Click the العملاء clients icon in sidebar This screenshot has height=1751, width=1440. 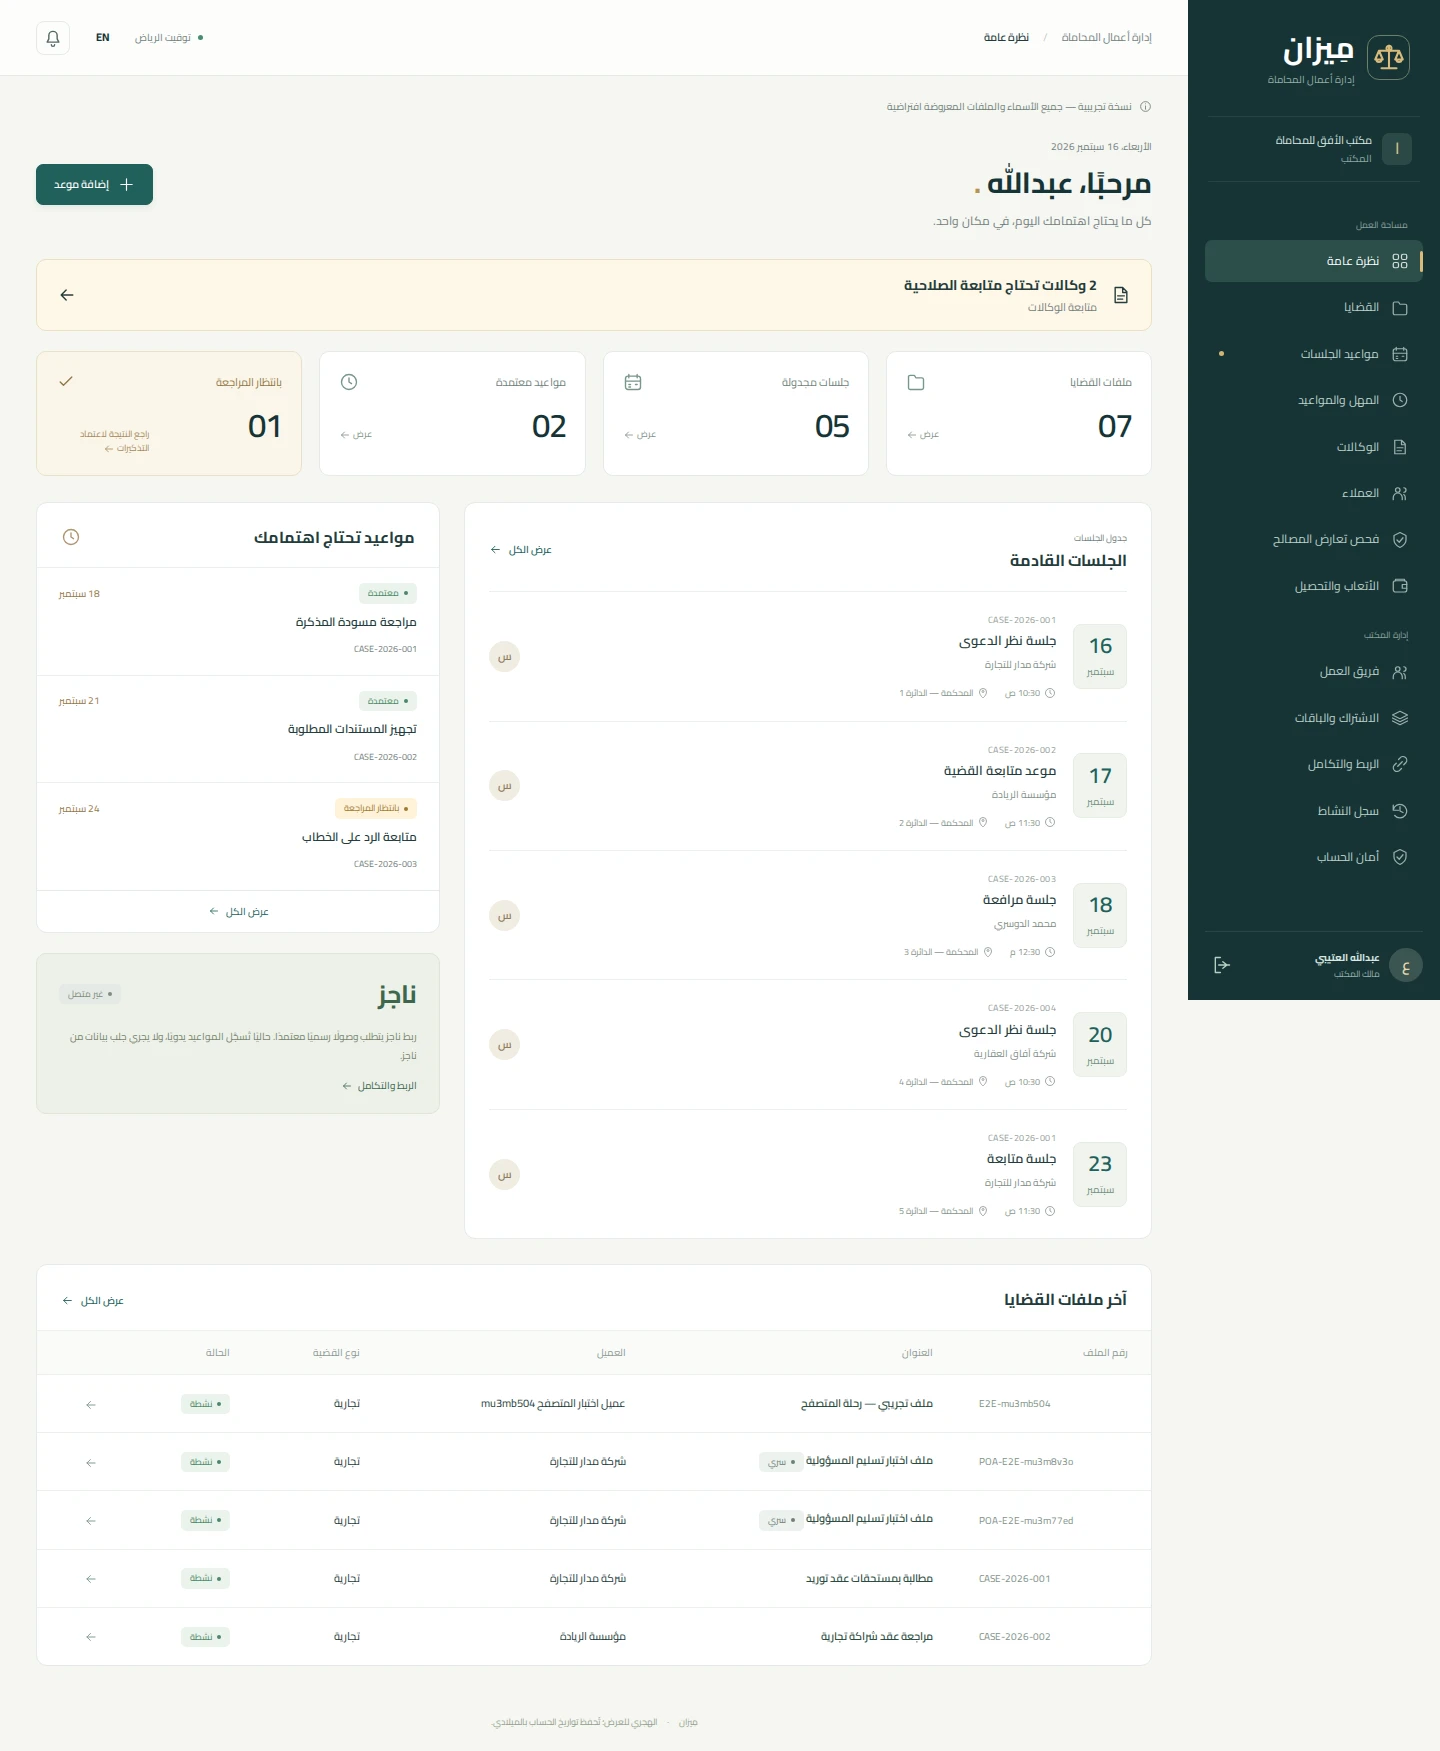tap(1400, 493)
